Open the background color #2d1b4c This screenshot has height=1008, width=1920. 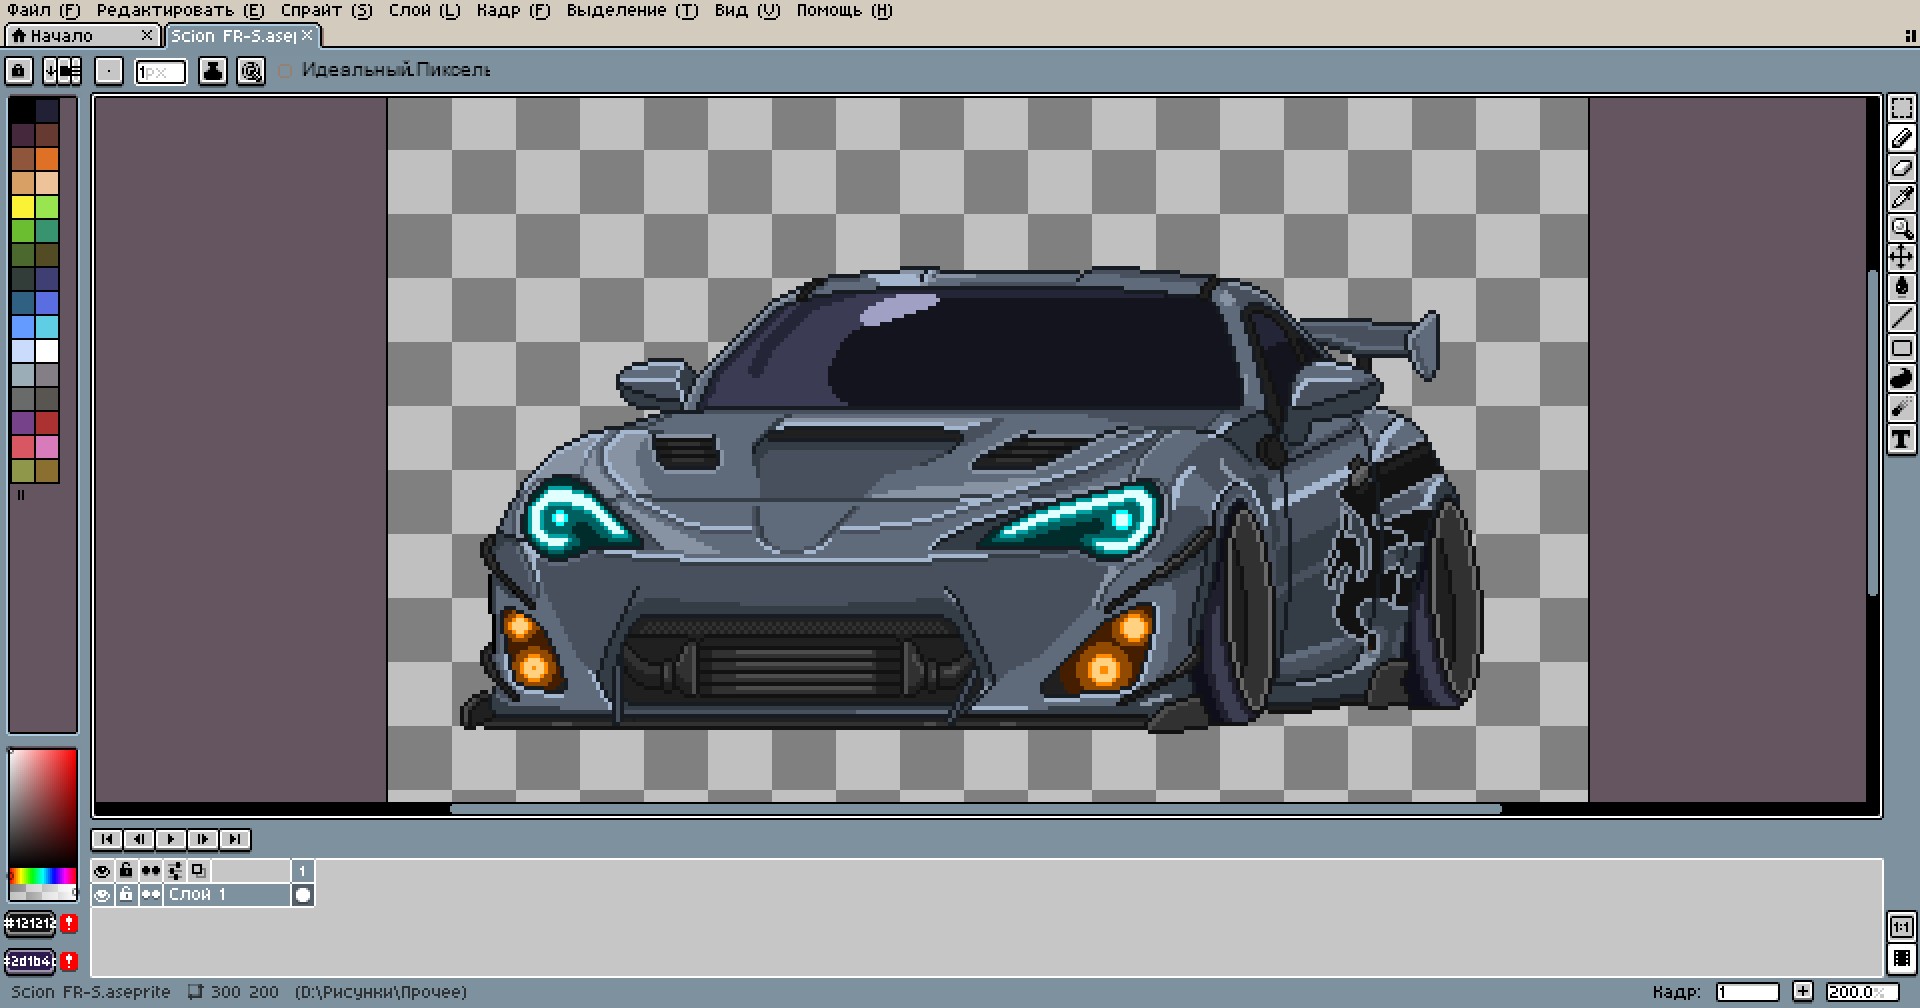30,962
